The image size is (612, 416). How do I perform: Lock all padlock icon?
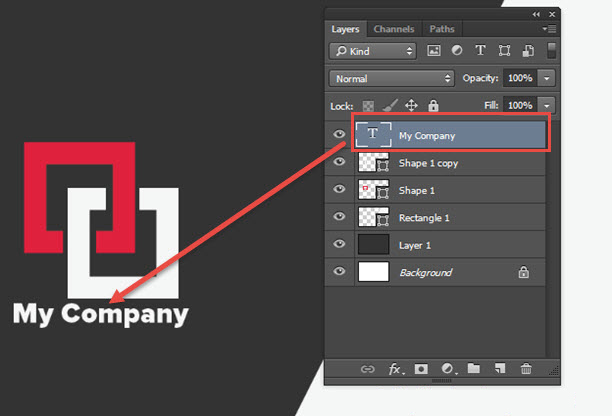click(433, 105)
